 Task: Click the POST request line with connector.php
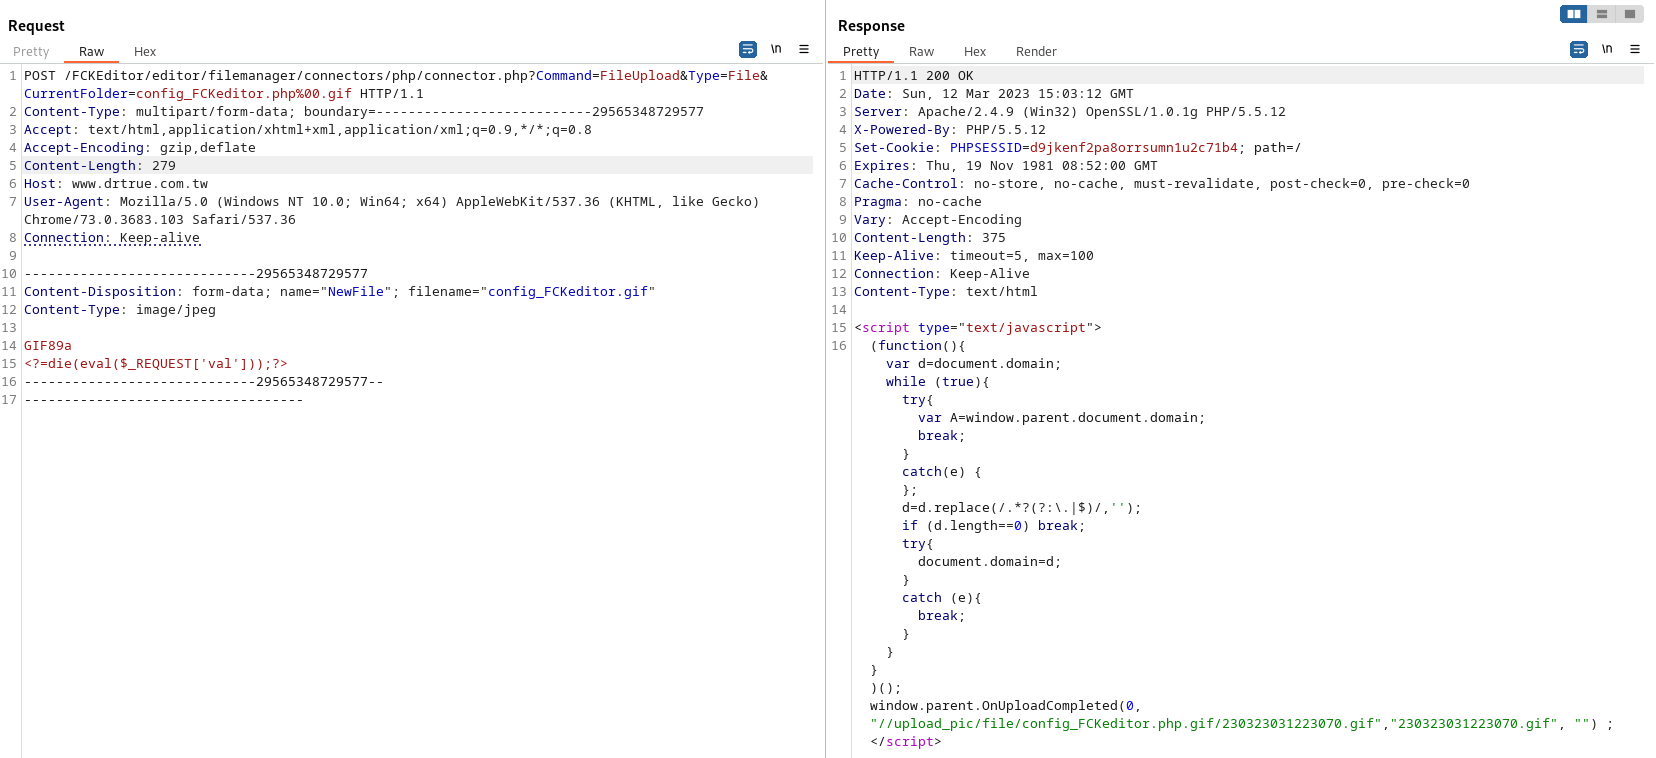tap(396, 76)
